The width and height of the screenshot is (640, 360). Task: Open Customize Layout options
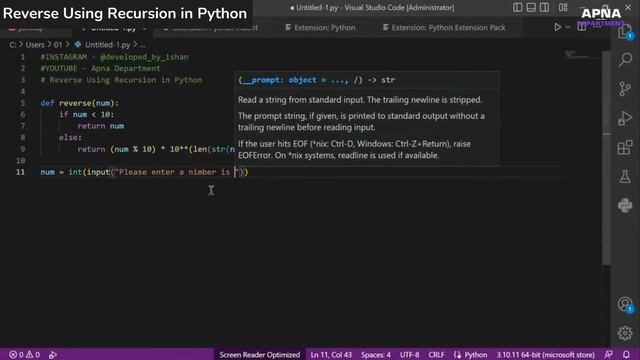pos(563,7)
